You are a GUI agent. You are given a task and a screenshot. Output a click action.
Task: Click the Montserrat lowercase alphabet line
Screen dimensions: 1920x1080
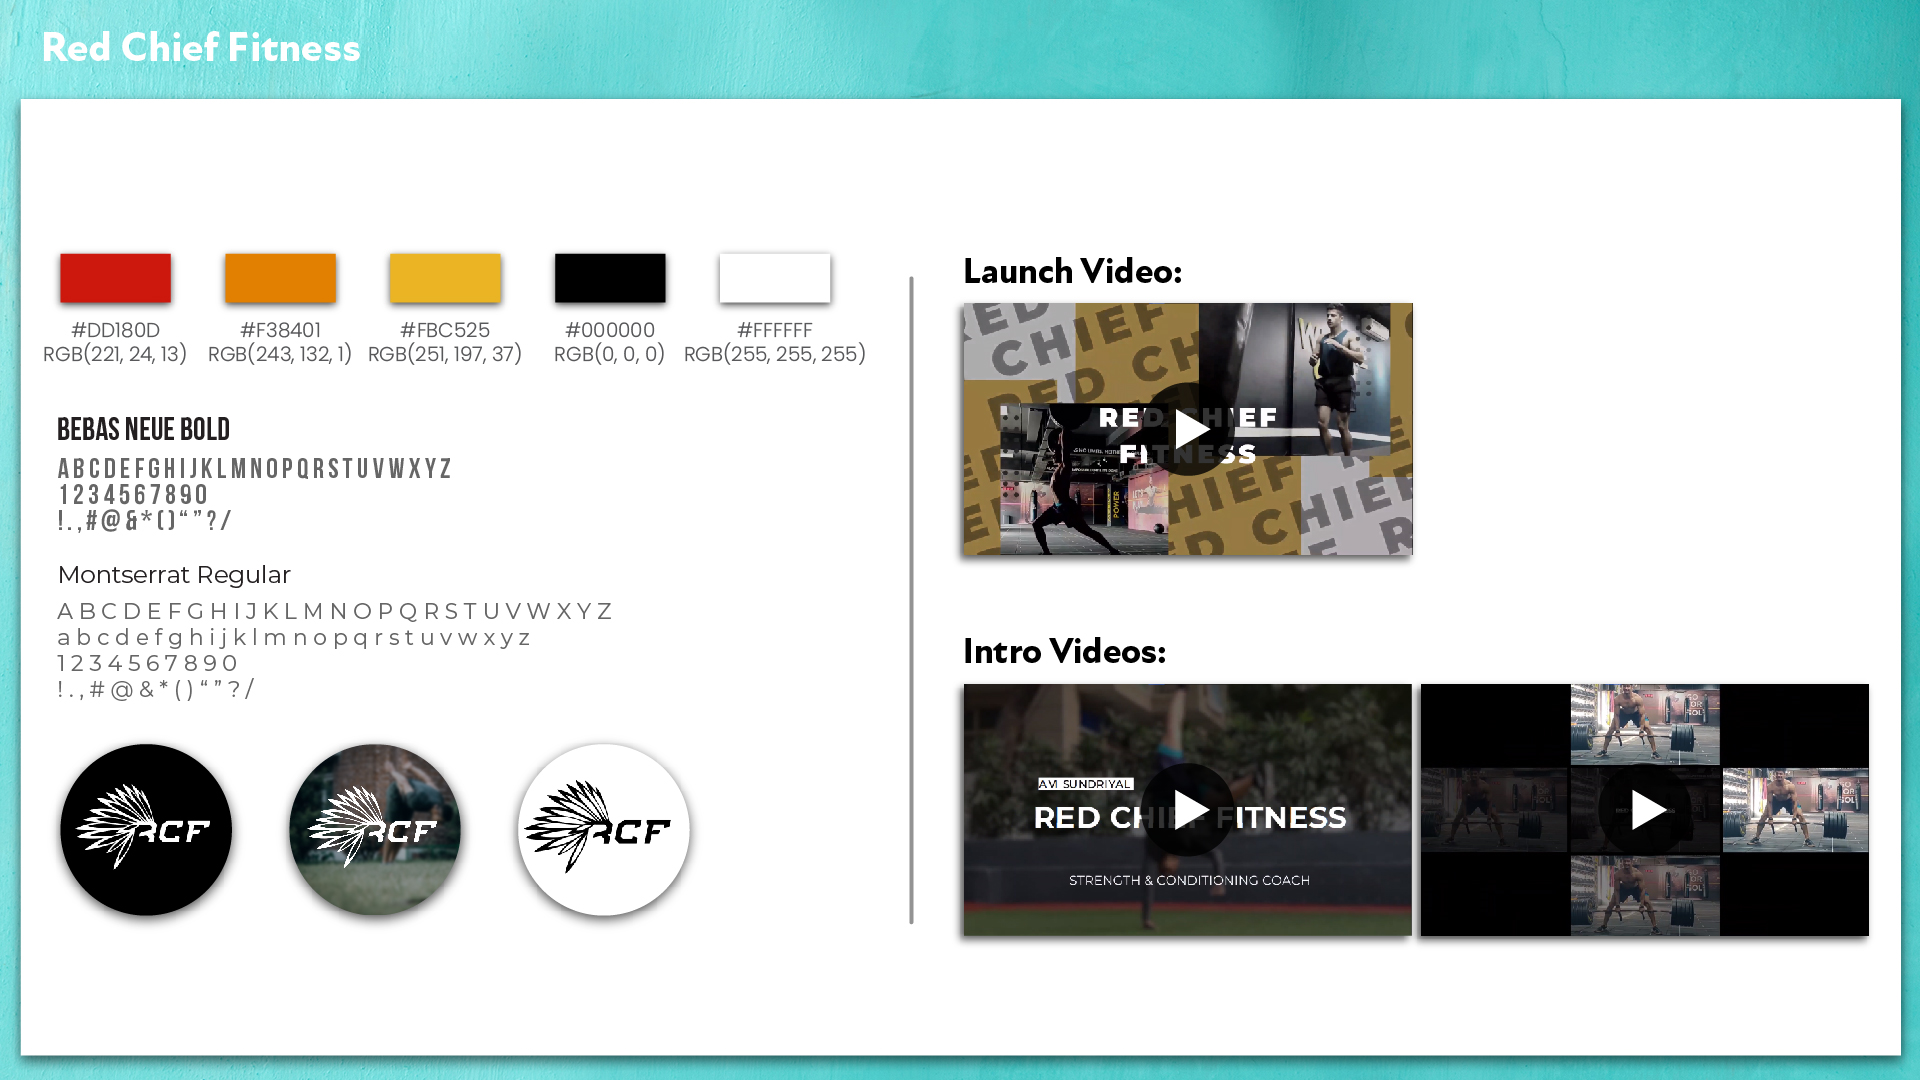tap(294, 638)
